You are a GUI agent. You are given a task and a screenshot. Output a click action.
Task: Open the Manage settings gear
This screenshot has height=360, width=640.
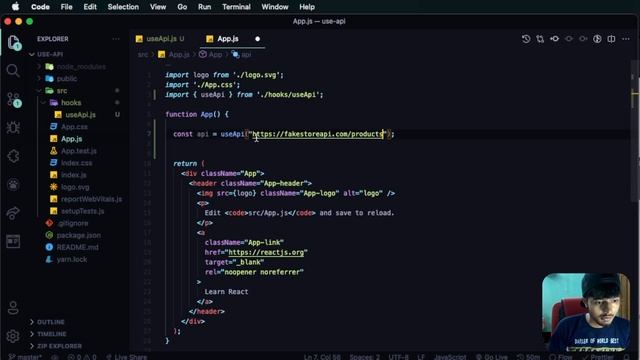tap(13, 336)
